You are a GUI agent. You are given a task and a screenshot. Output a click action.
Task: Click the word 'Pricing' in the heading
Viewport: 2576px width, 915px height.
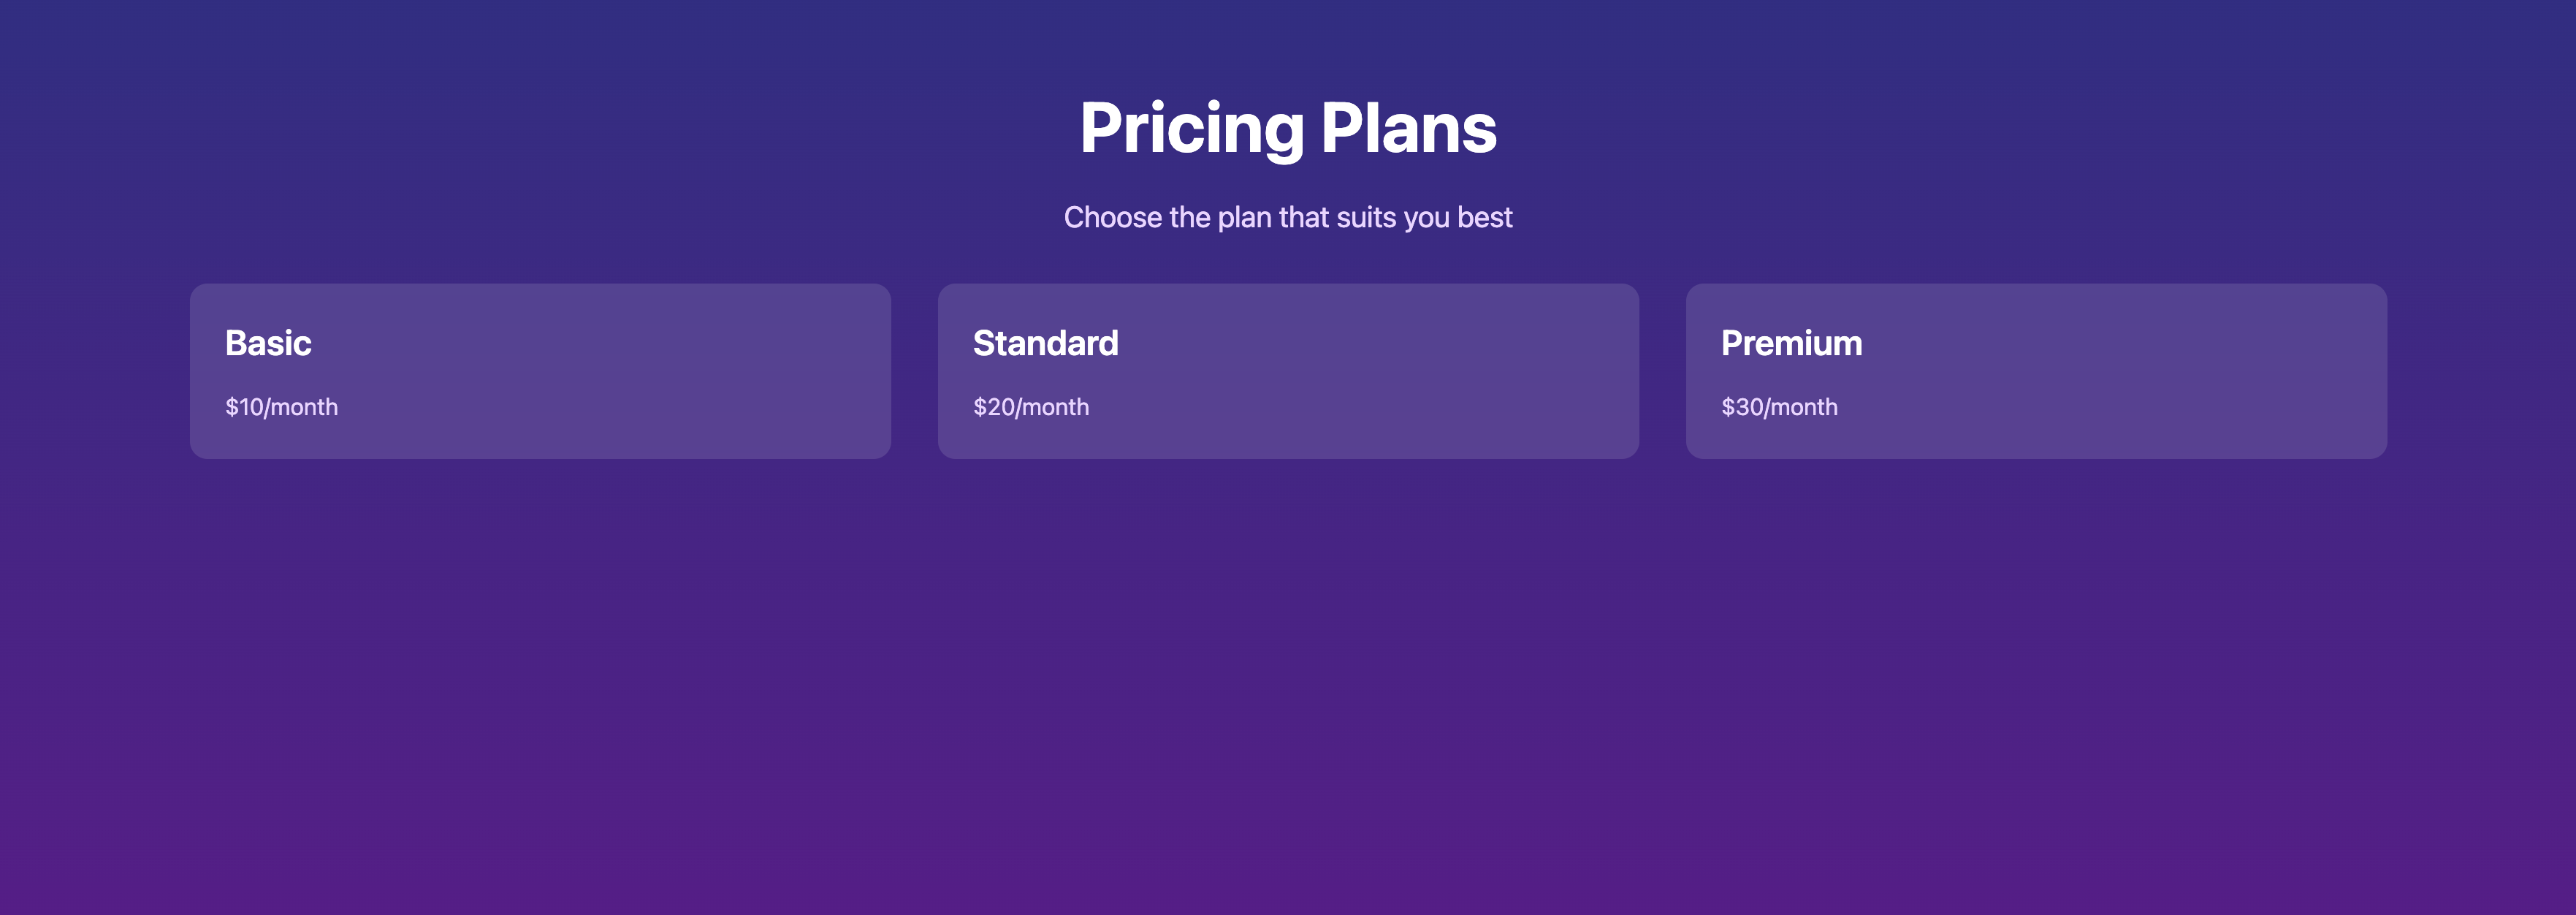click(x=1191, y=128)
